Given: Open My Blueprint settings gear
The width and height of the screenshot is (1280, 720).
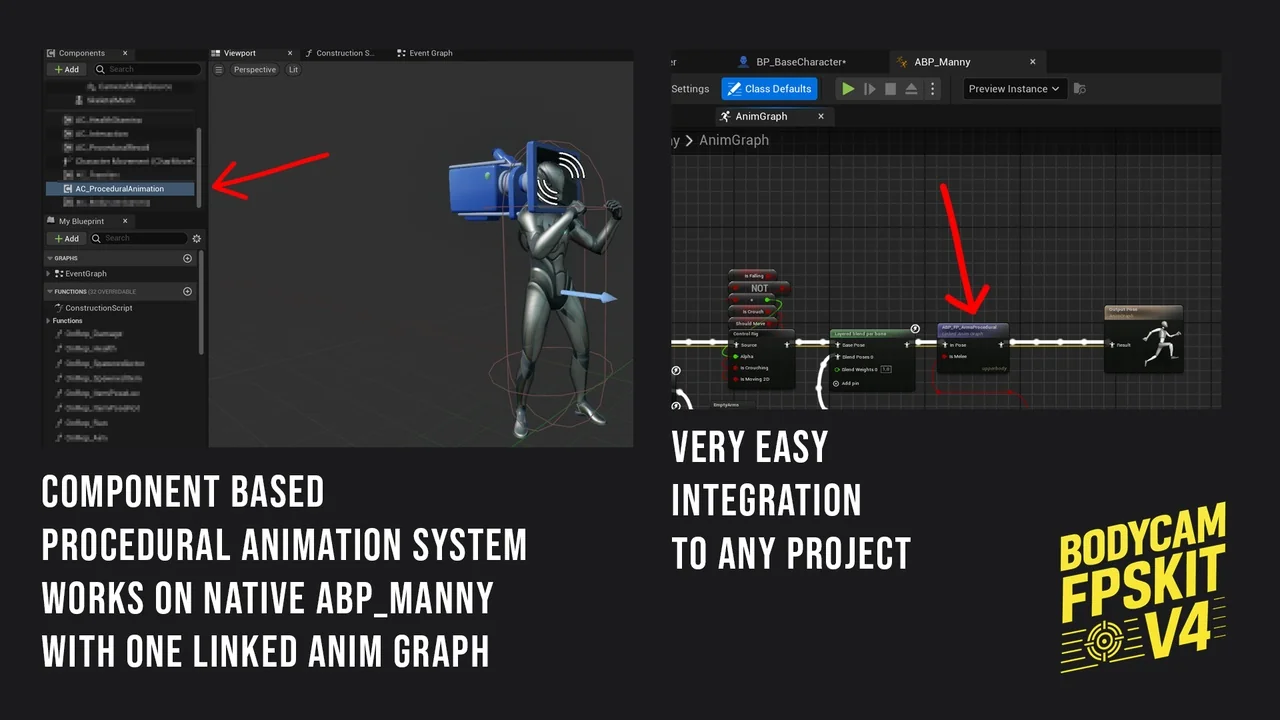Looking at the screenshot, I should click(x=196, y=239).
